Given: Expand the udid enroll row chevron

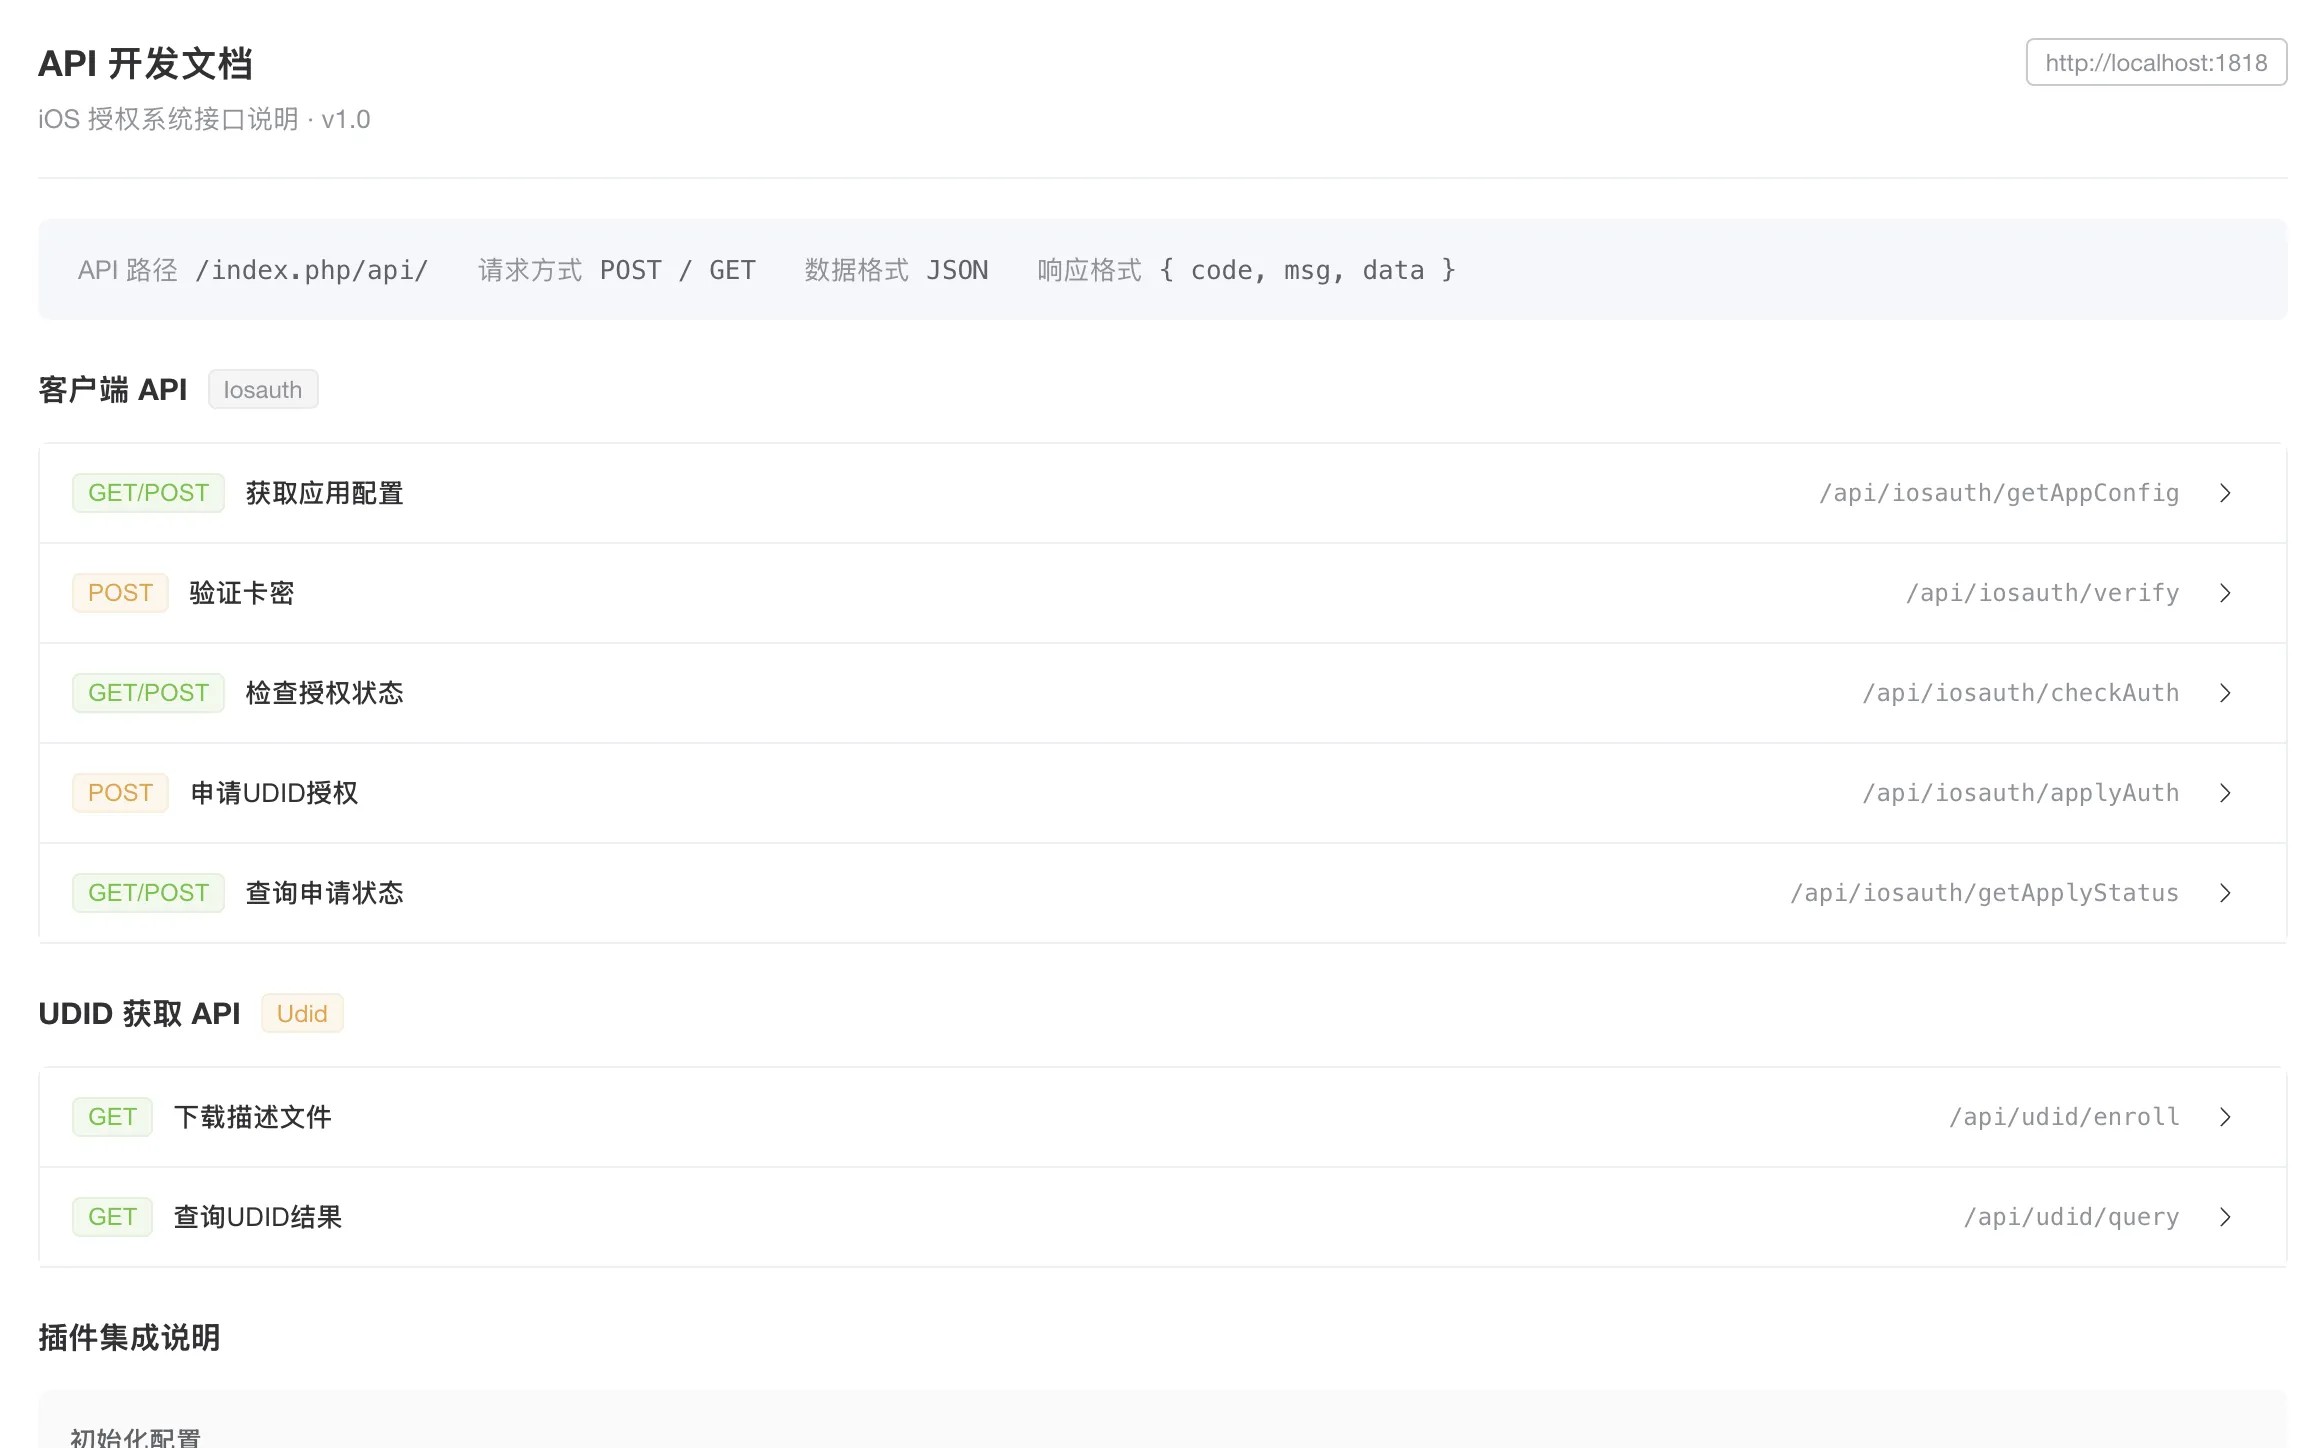Looking at the screenshot, I should point(2225,1117).
